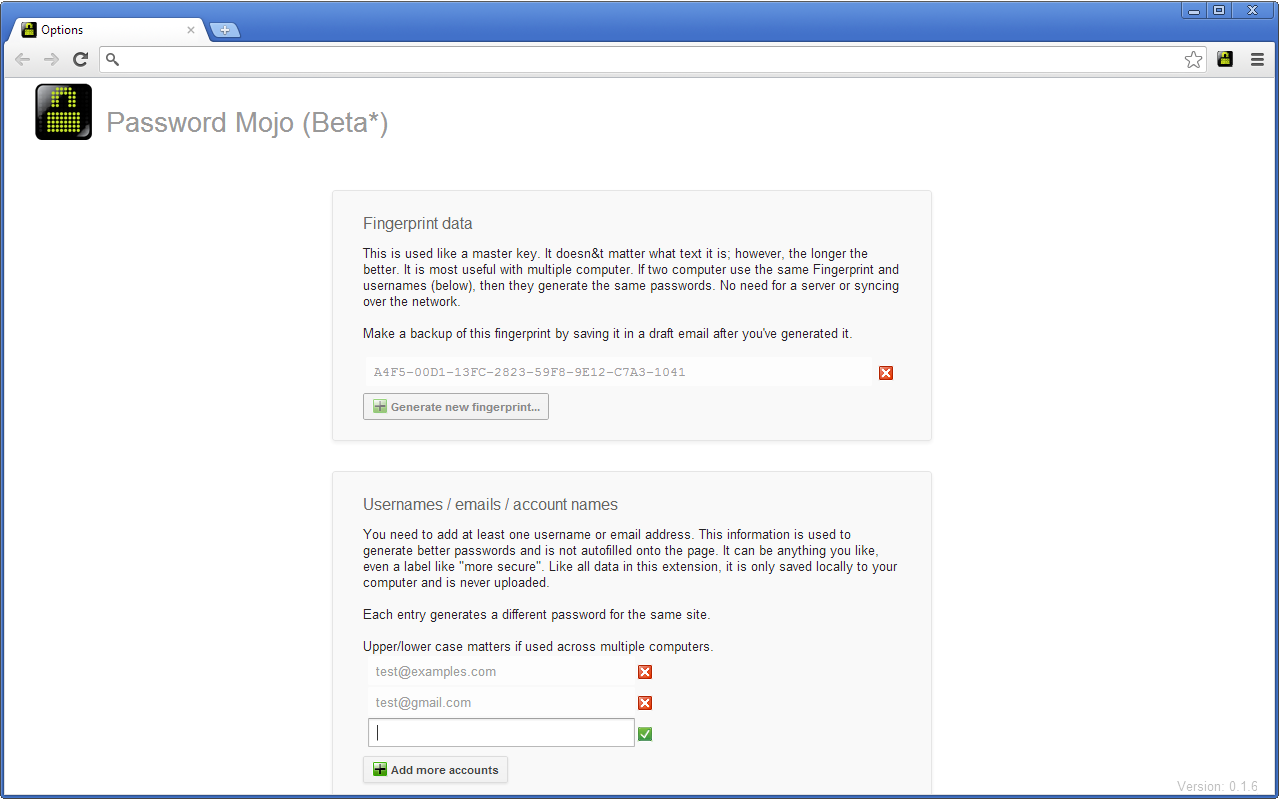The image size is (1280, 800).
Task: Open the Password Mojo extension toolbar icon
Action: pos(1225,59)
